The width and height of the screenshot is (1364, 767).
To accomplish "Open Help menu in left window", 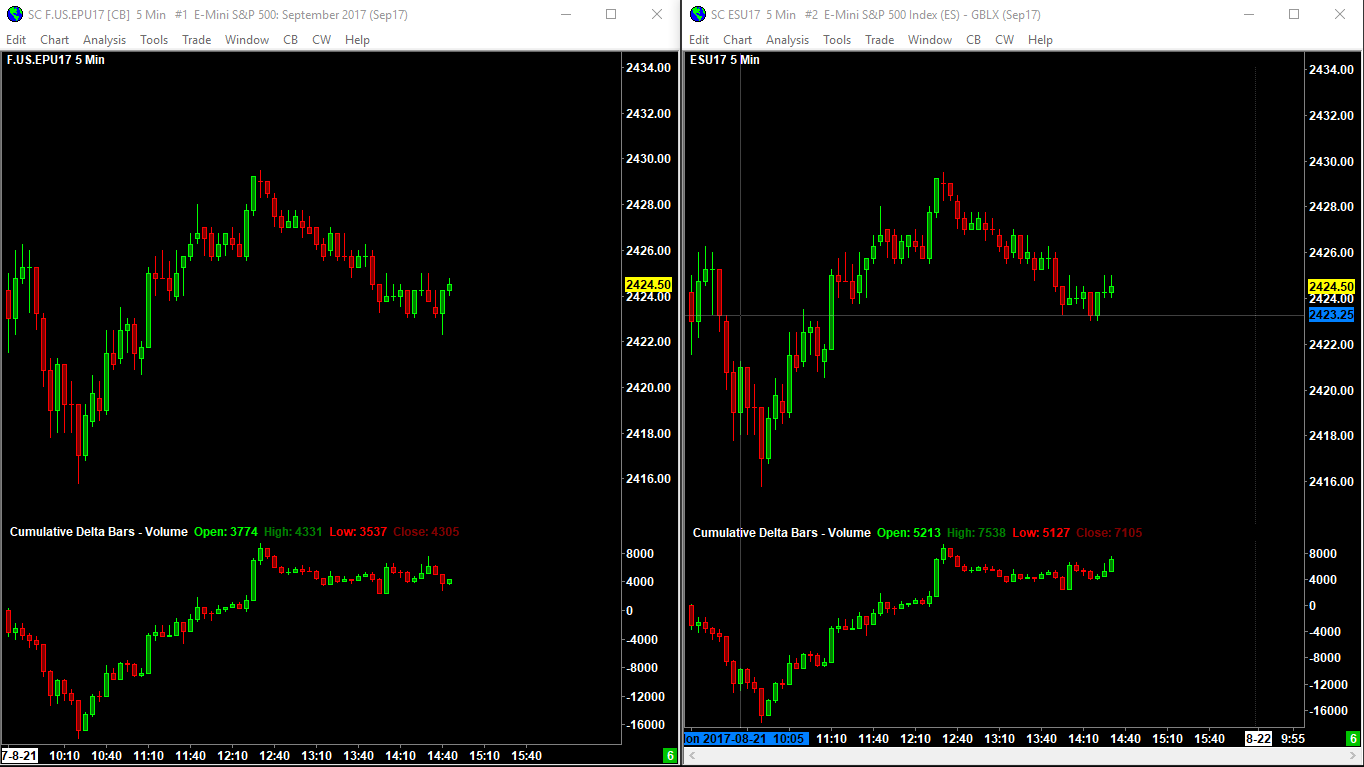I will 357,40.
